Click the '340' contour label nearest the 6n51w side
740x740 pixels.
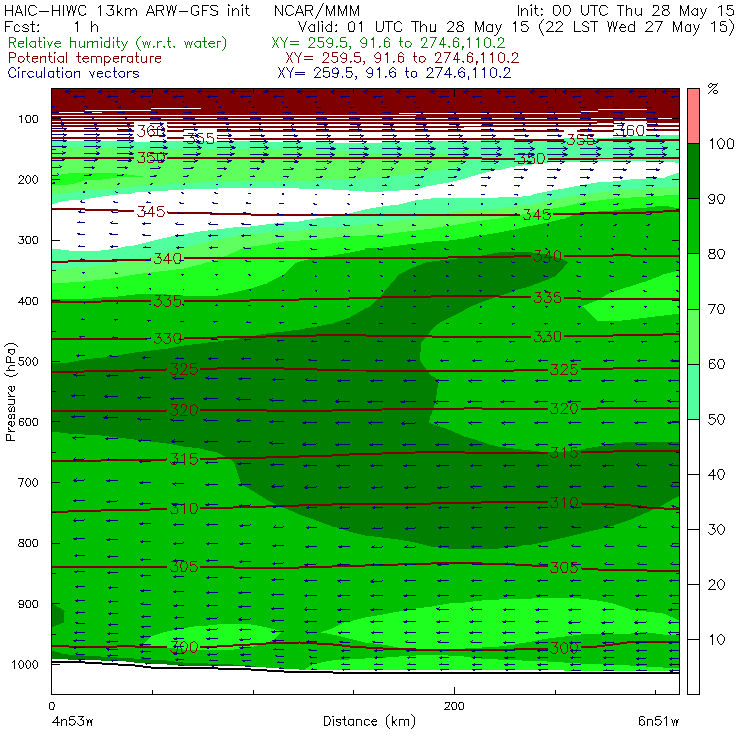tap(547, 256)
